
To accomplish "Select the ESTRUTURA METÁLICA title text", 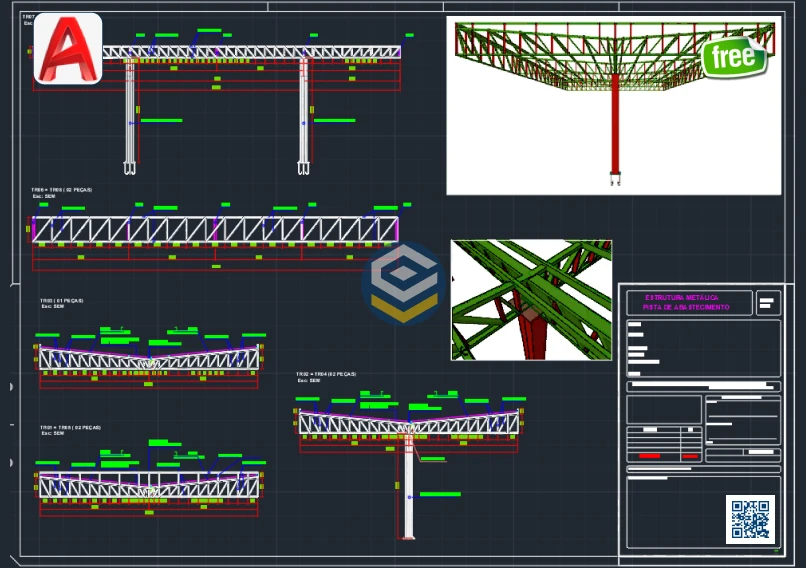I will tap(685, 297).
